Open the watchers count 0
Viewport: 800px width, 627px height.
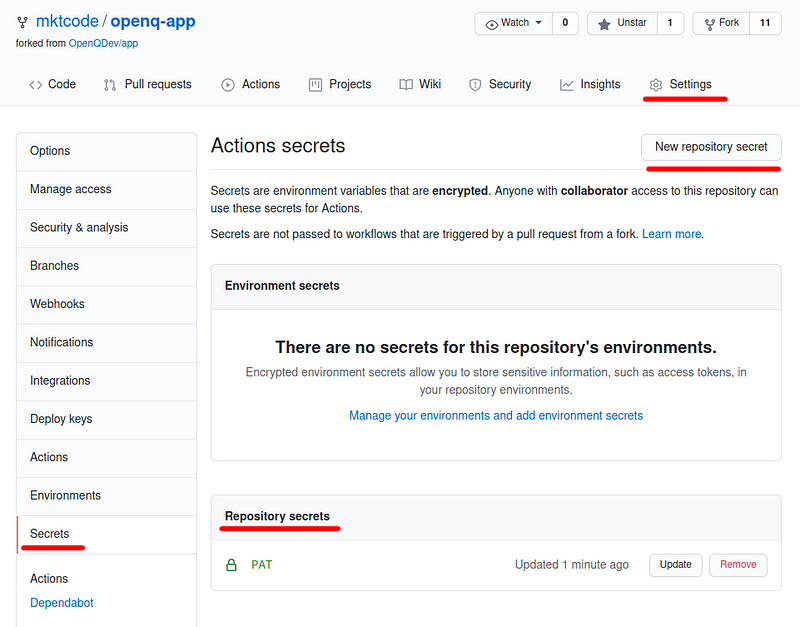tap(565, 23)
